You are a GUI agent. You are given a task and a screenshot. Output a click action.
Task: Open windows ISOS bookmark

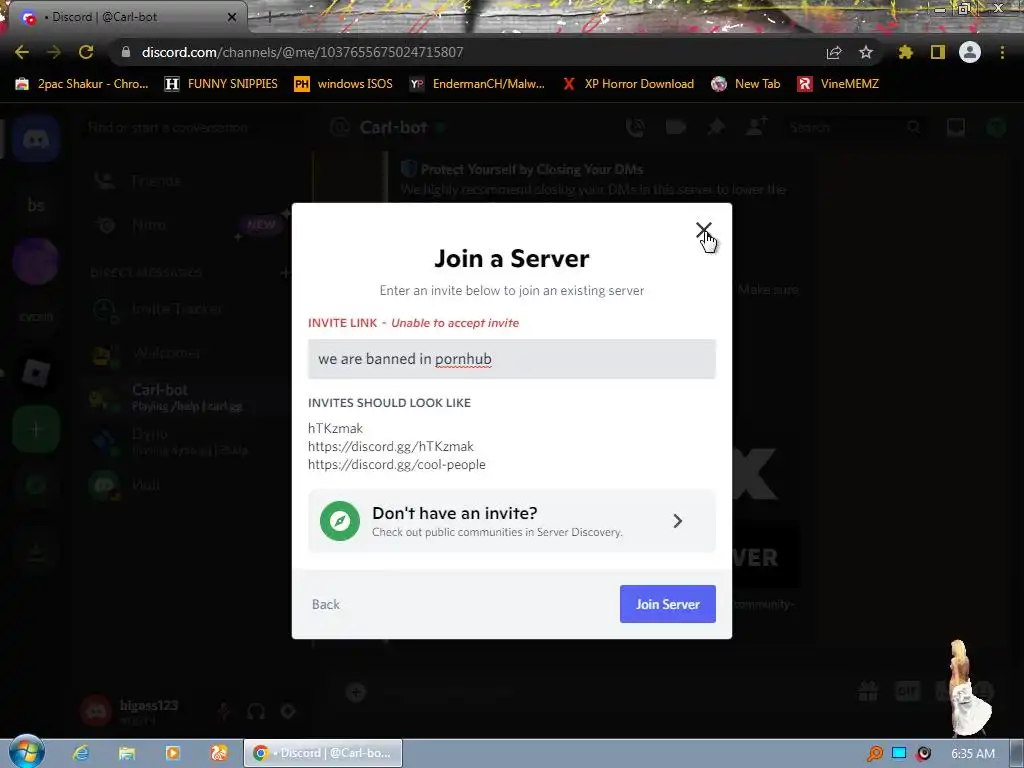344,84
